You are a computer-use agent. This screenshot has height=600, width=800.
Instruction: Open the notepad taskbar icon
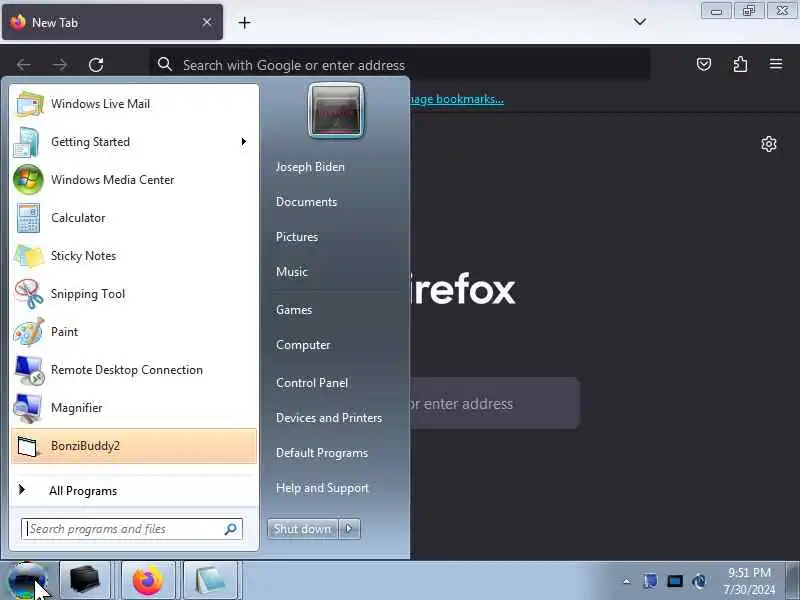coord(210,580)
